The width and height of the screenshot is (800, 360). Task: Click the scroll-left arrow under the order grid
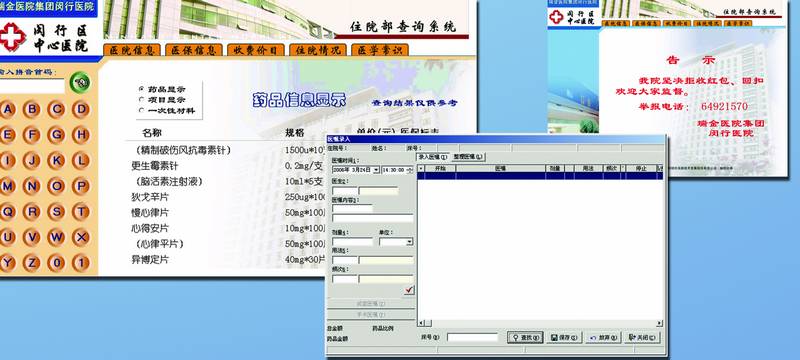click(421, 323)
